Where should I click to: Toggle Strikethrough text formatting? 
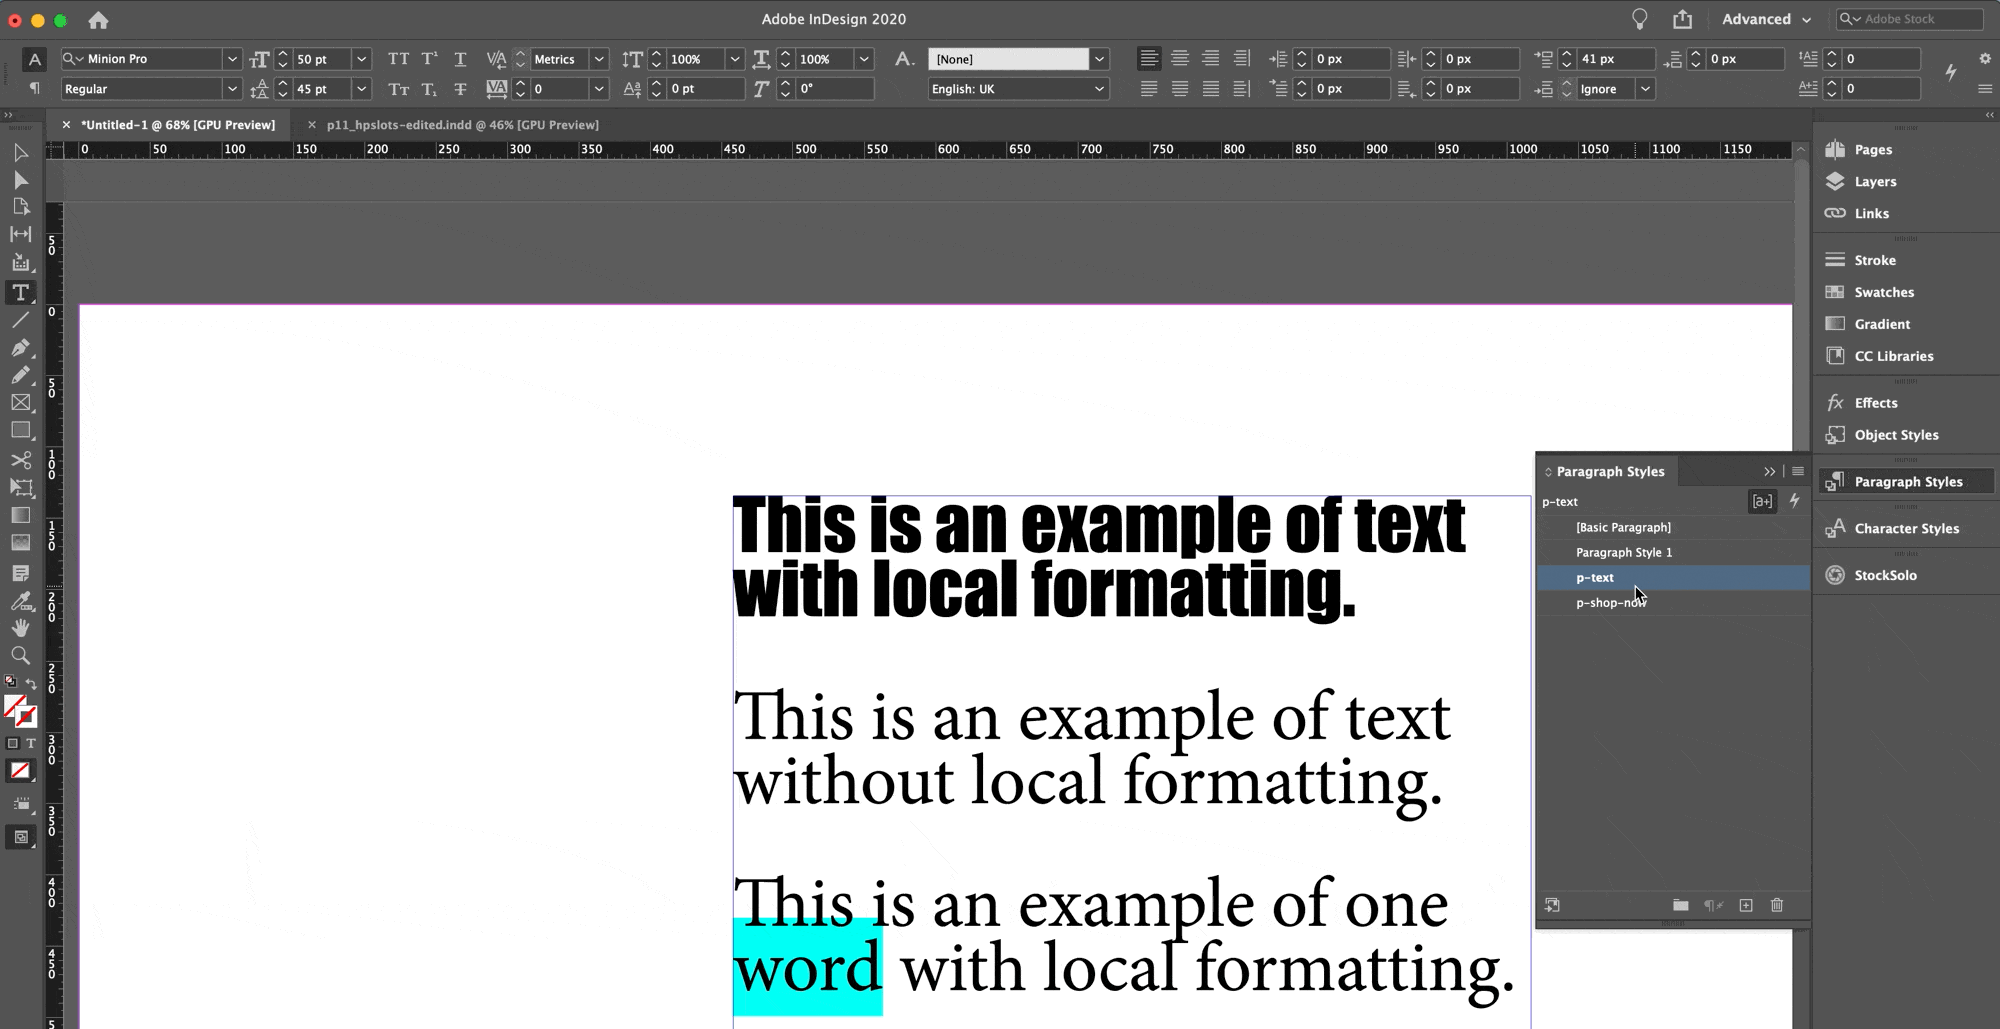[460, 89]
